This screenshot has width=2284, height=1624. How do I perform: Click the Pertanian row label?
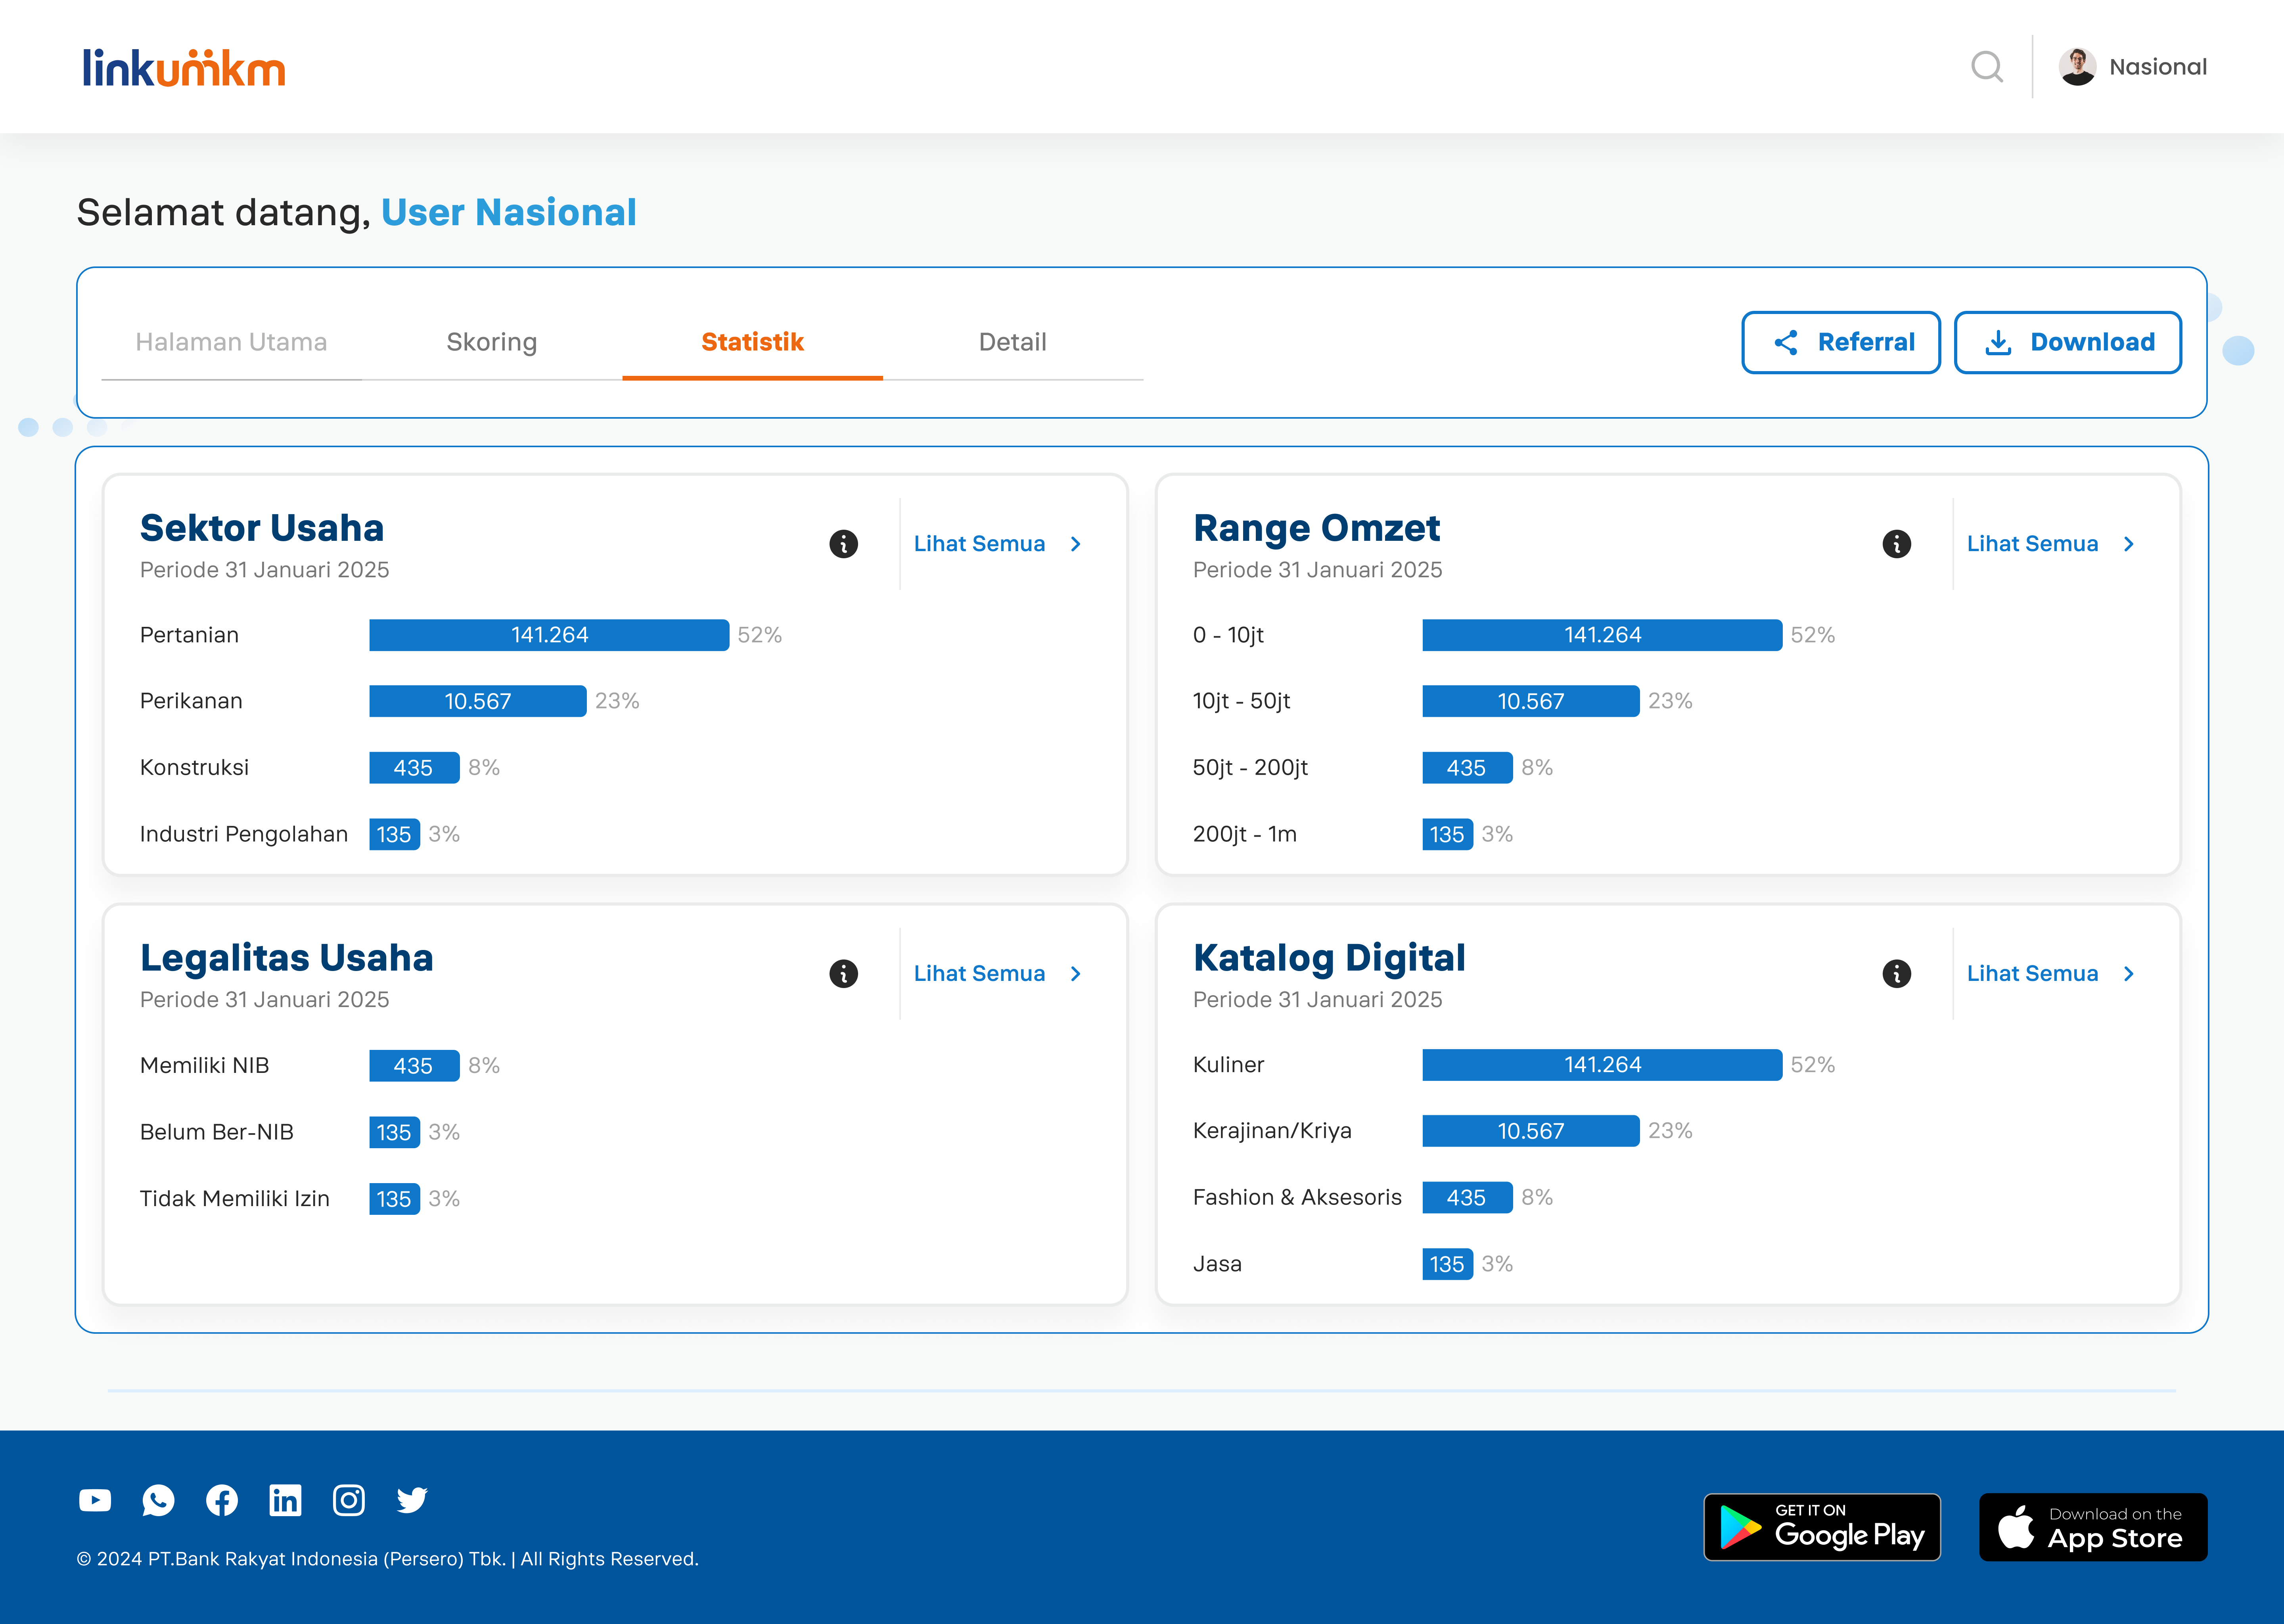pos(189,635)
